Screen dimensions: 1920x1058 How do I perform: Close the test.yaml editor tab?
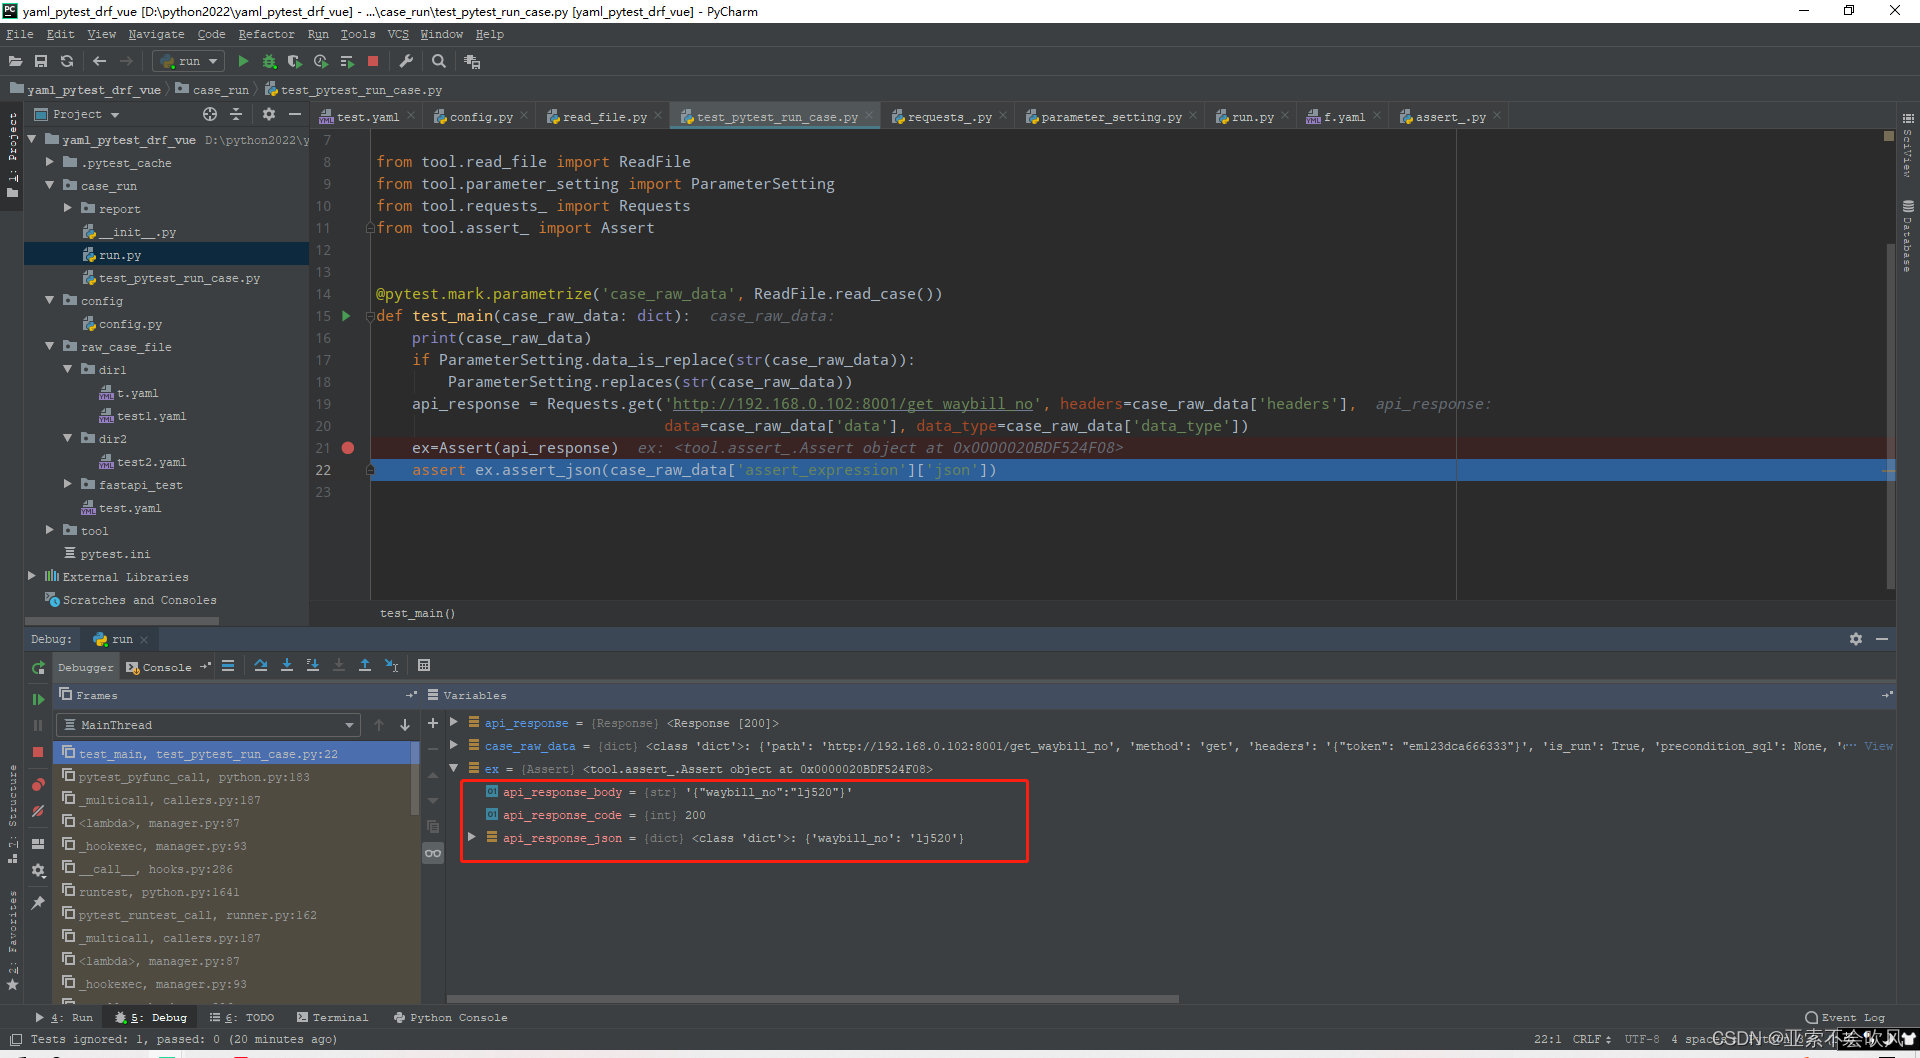[x=411, y=116]
